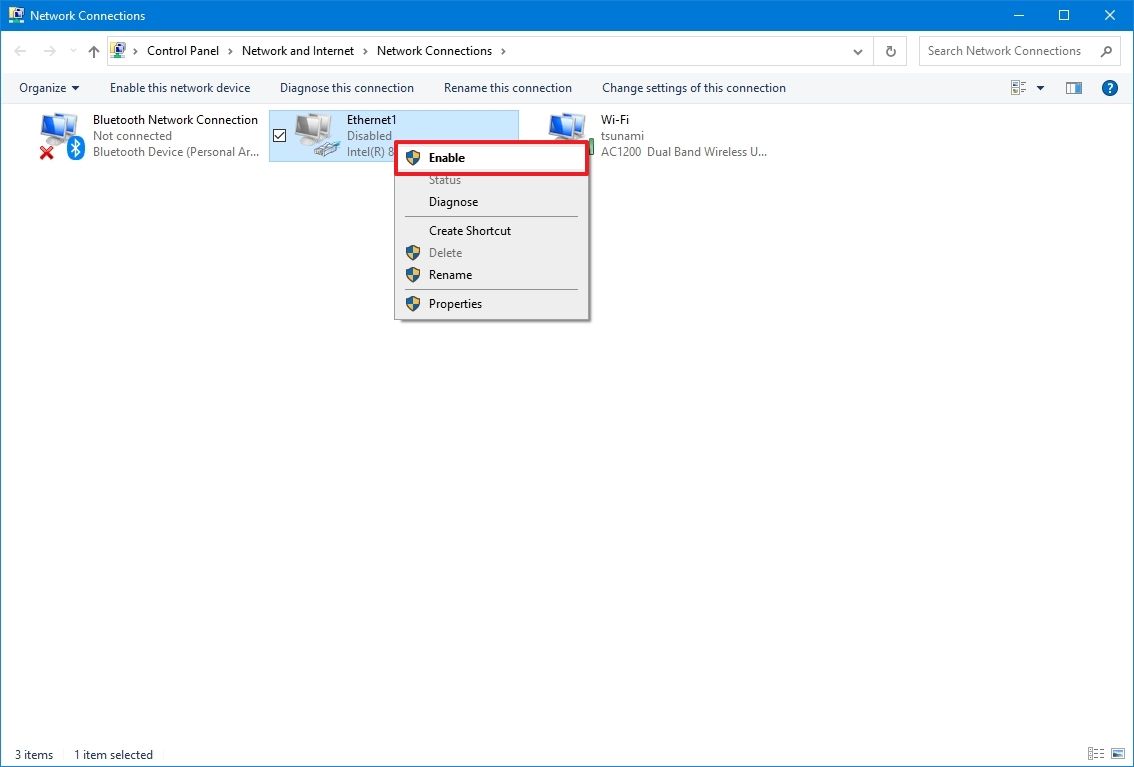This screenshot has height=767, width=1134.
Task: Click inside the Search Network Connections box
Action: pyautogui.click(x=1003, y=50)
